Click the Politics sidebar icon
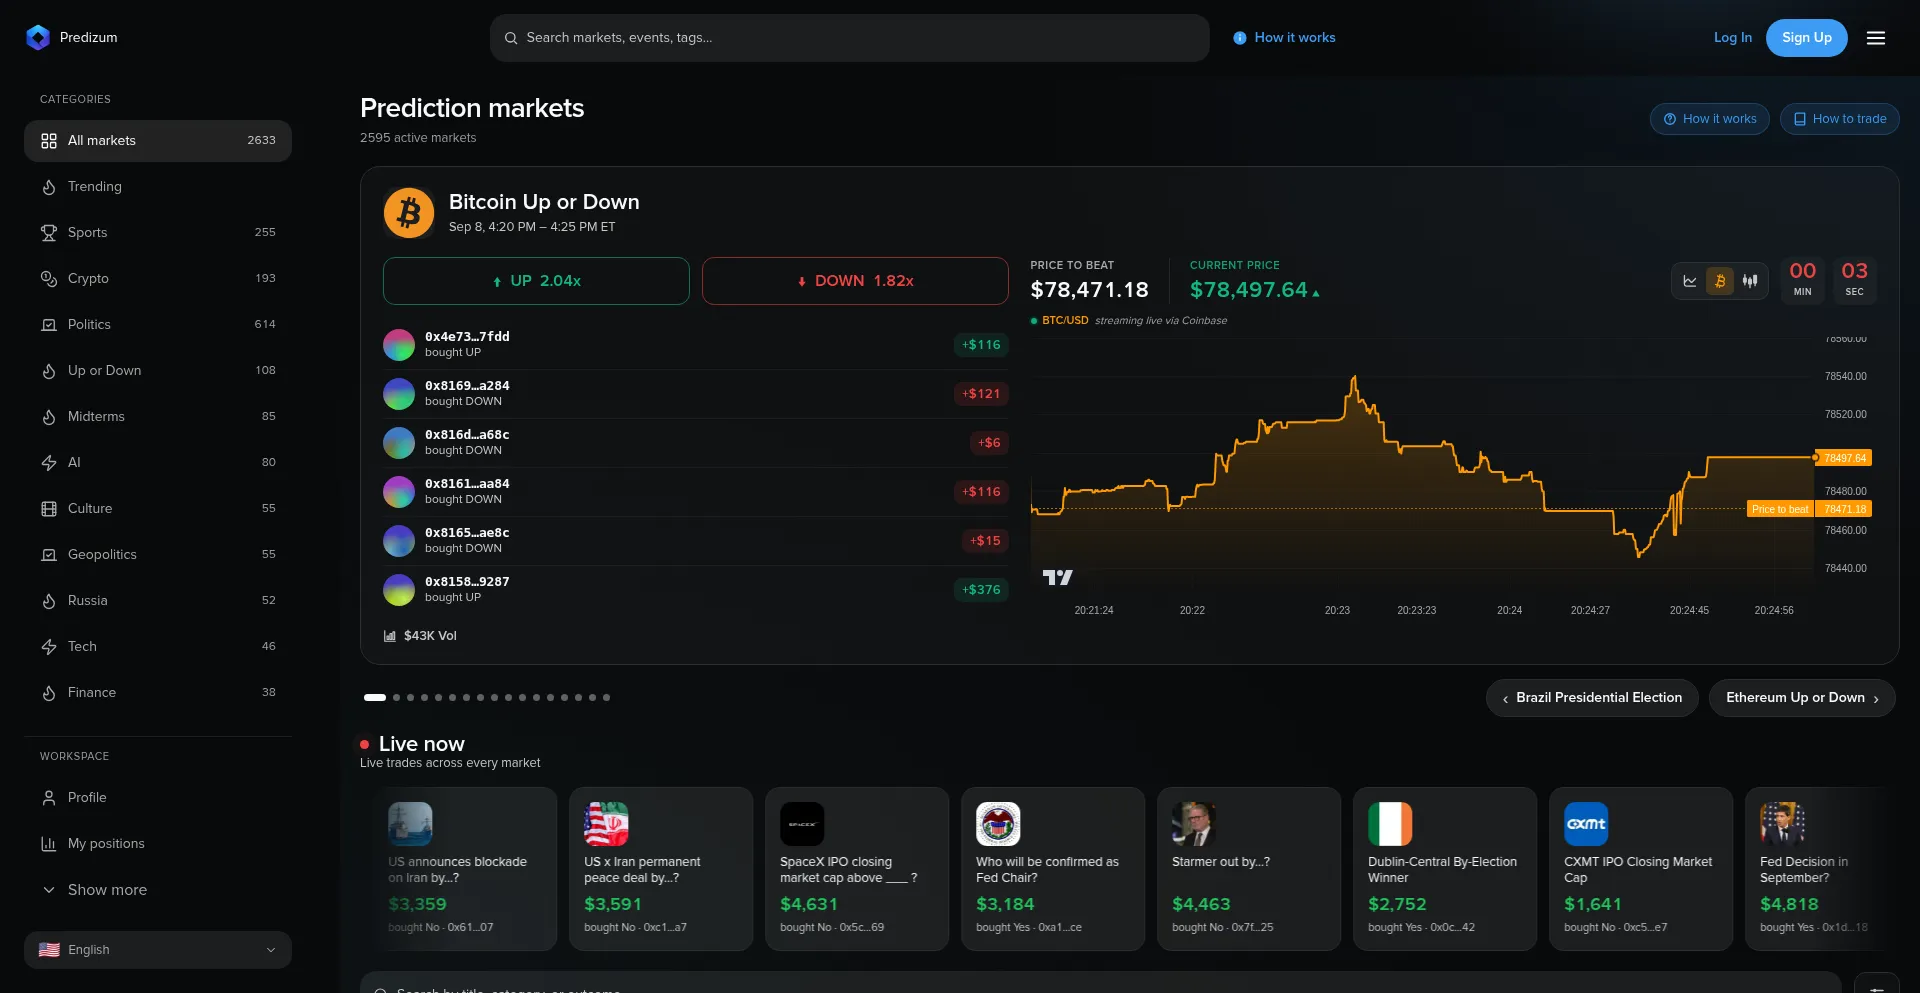The height and width of the screenshot is (993, 1920). click(x=49, y=325)
